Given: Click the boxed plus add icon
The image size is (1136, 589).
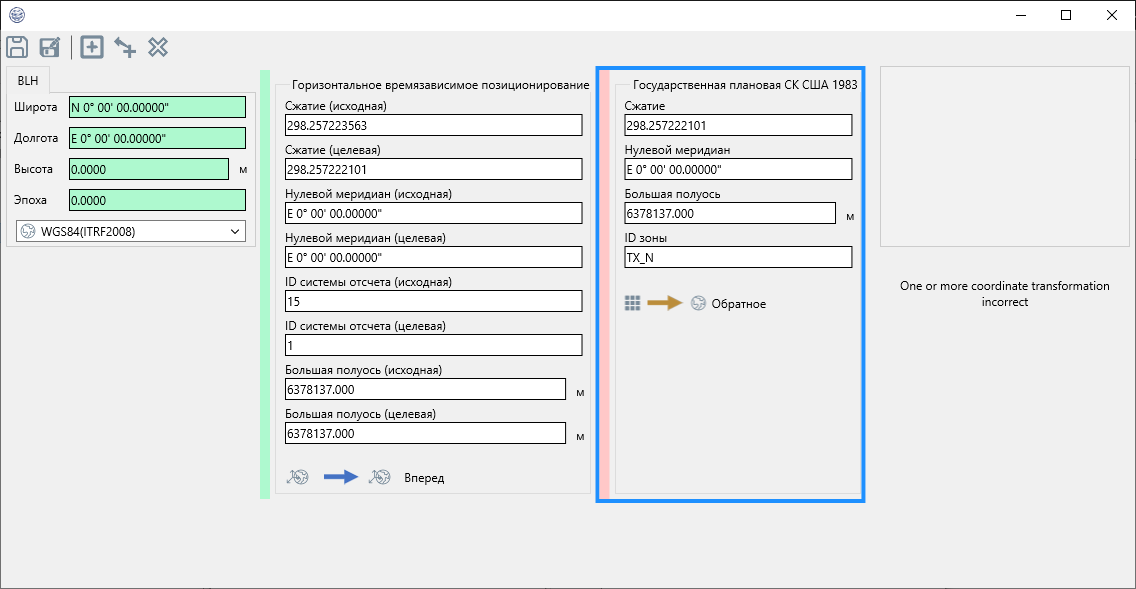Looking at the screenshot, I should point(92,47).
